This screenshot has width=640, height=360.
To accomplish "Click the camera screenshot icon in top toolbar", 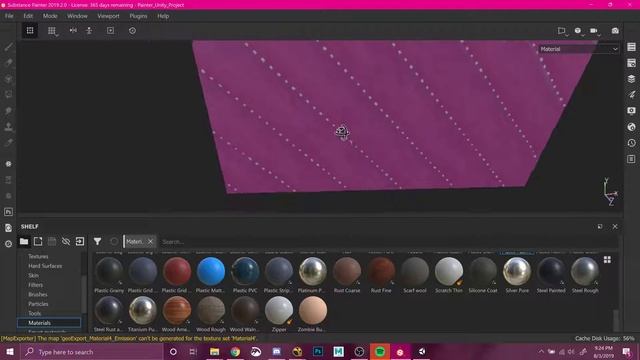I will pos(615,31).
